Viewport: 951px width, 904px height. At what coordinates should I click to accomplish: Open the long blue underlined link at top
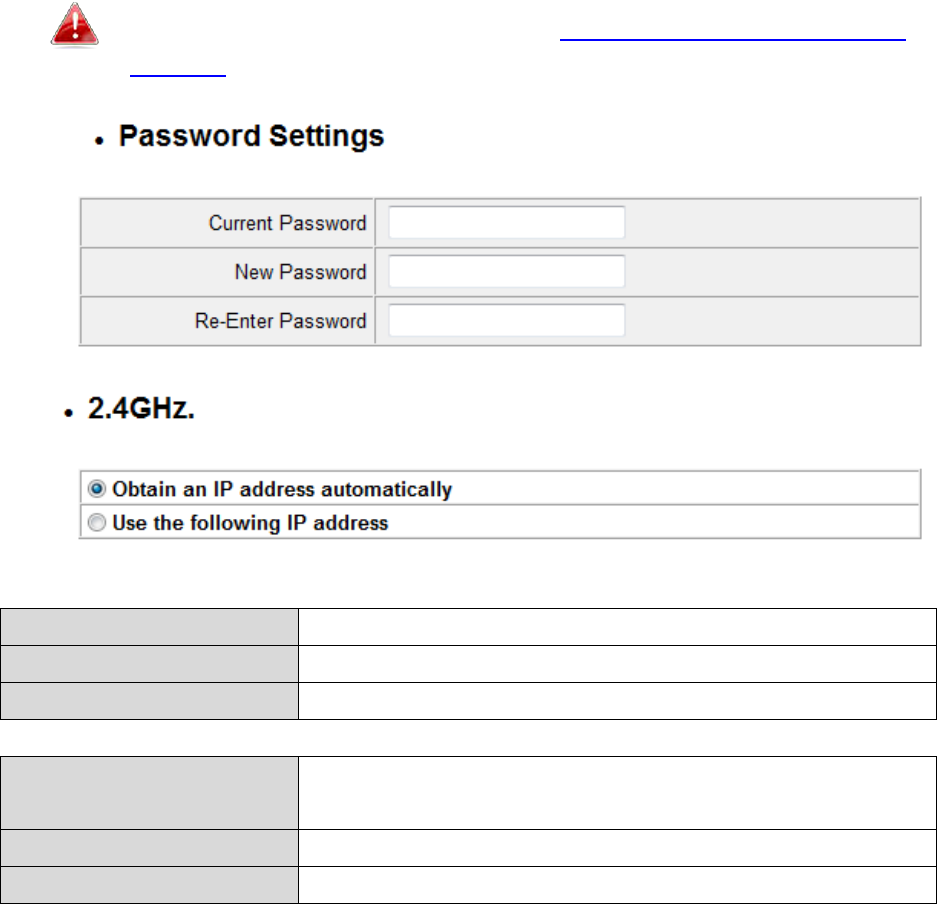[x=732, y=35]
